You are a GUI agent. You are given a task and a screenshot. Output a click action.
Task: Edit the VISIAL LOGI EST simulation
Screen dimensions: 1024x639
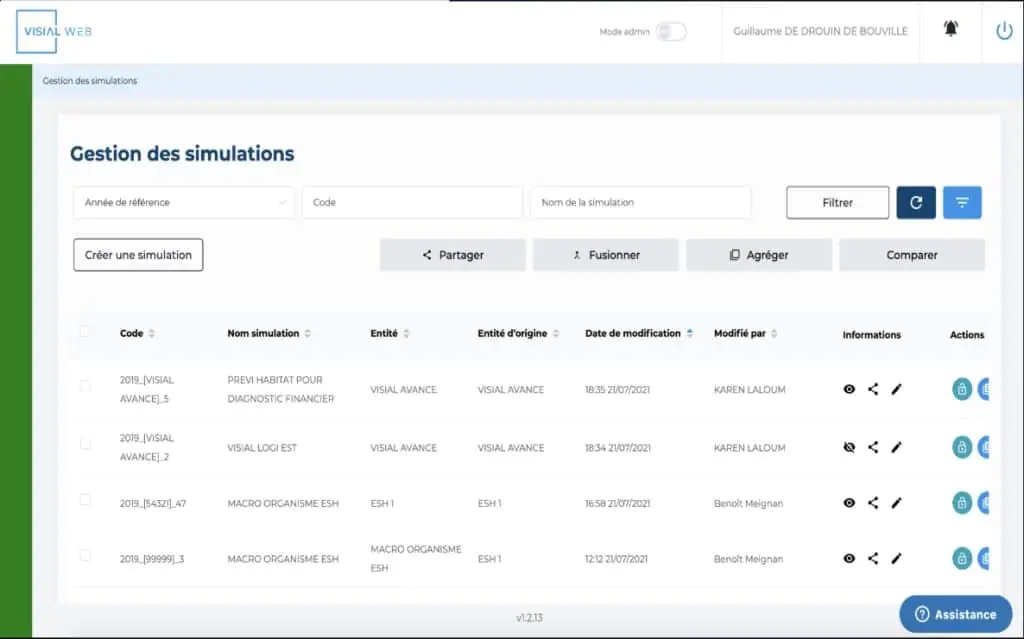click(896, 448)
